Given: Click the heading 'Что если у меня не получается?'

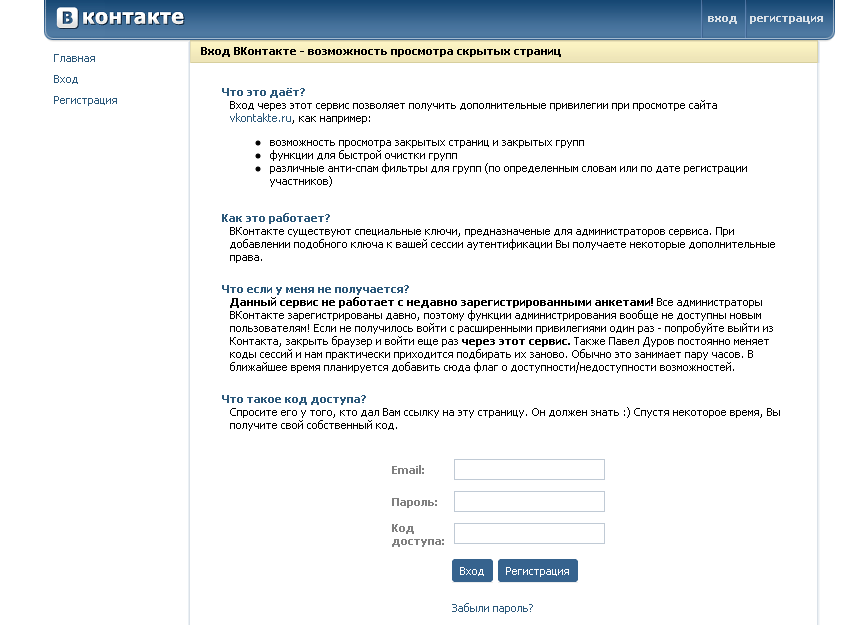Looking at the screenshot, I should (x=315, y=289).
